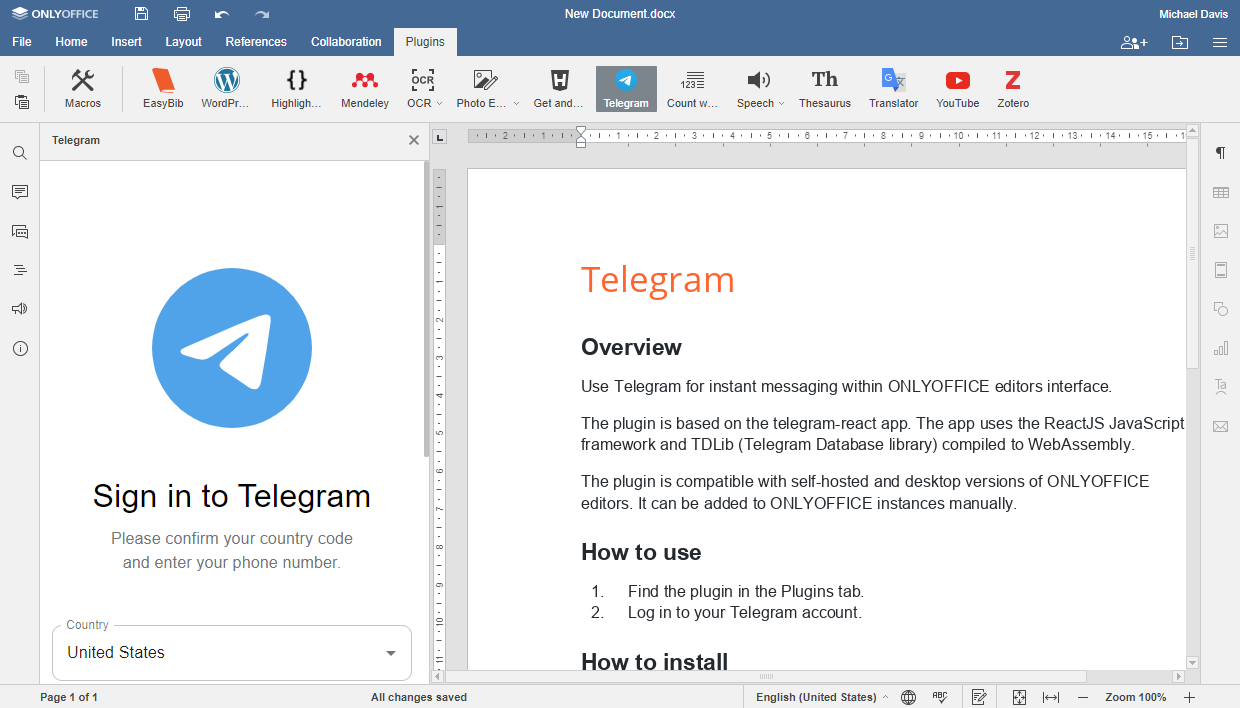Open the Macros plugin
Screen dimensions: 1240x708
click(x=83, y=89)
